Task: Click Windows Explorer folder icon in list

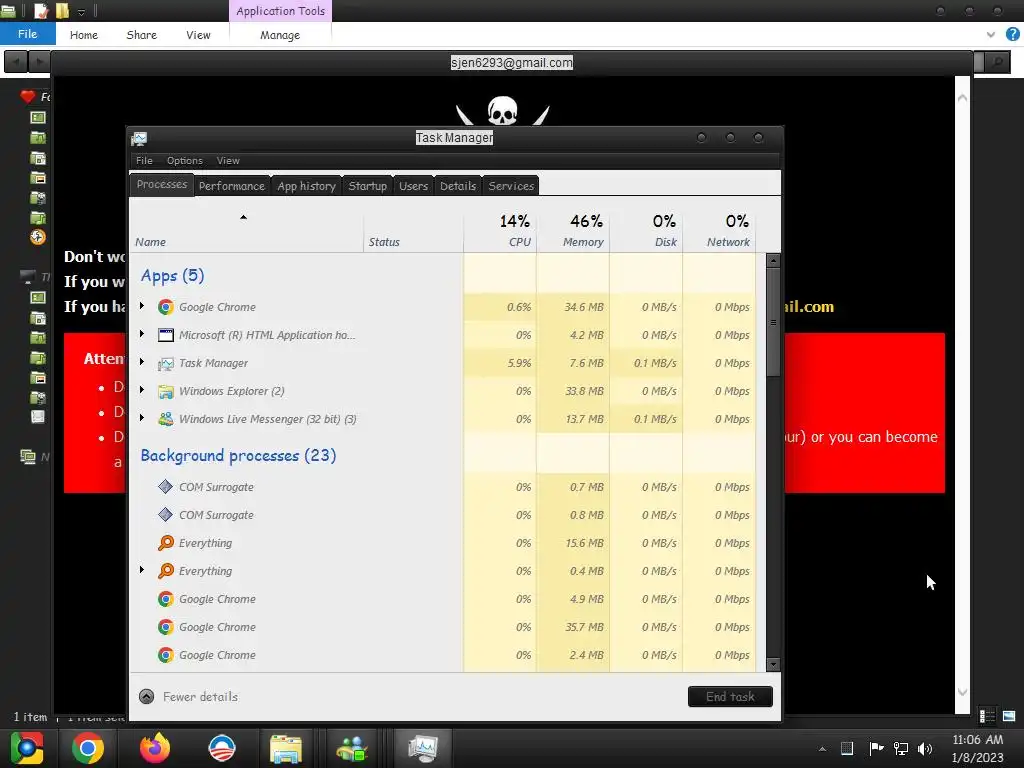Action: click(x=166, y=391)
